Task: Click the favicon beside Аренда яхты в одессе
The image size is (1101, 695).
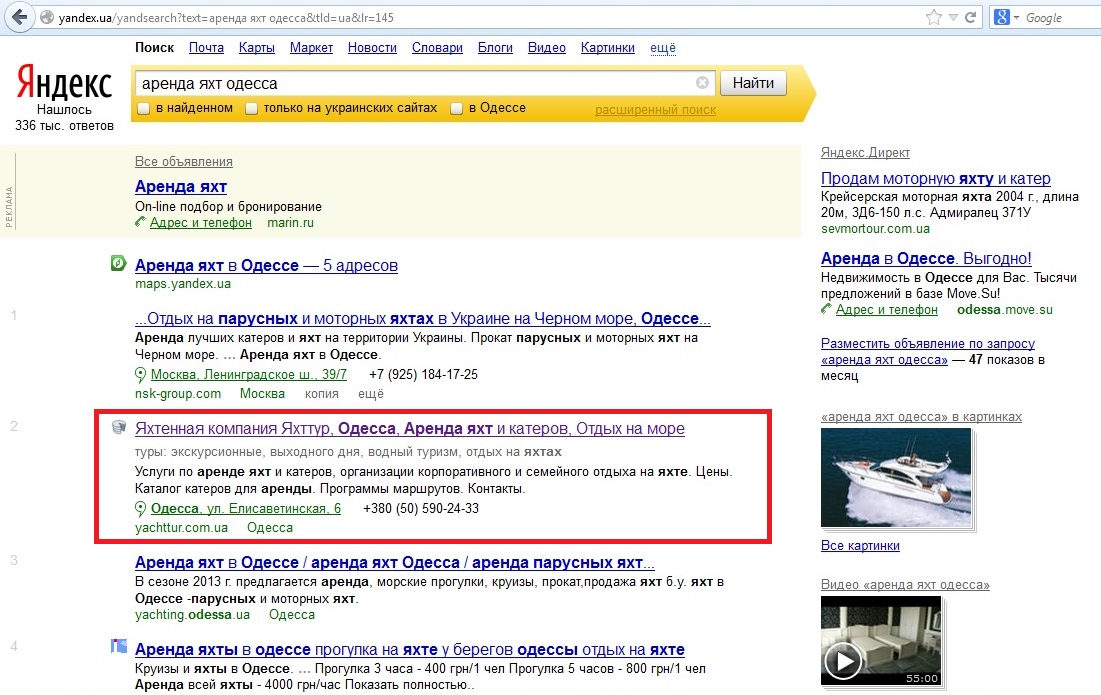Action: 119,646
